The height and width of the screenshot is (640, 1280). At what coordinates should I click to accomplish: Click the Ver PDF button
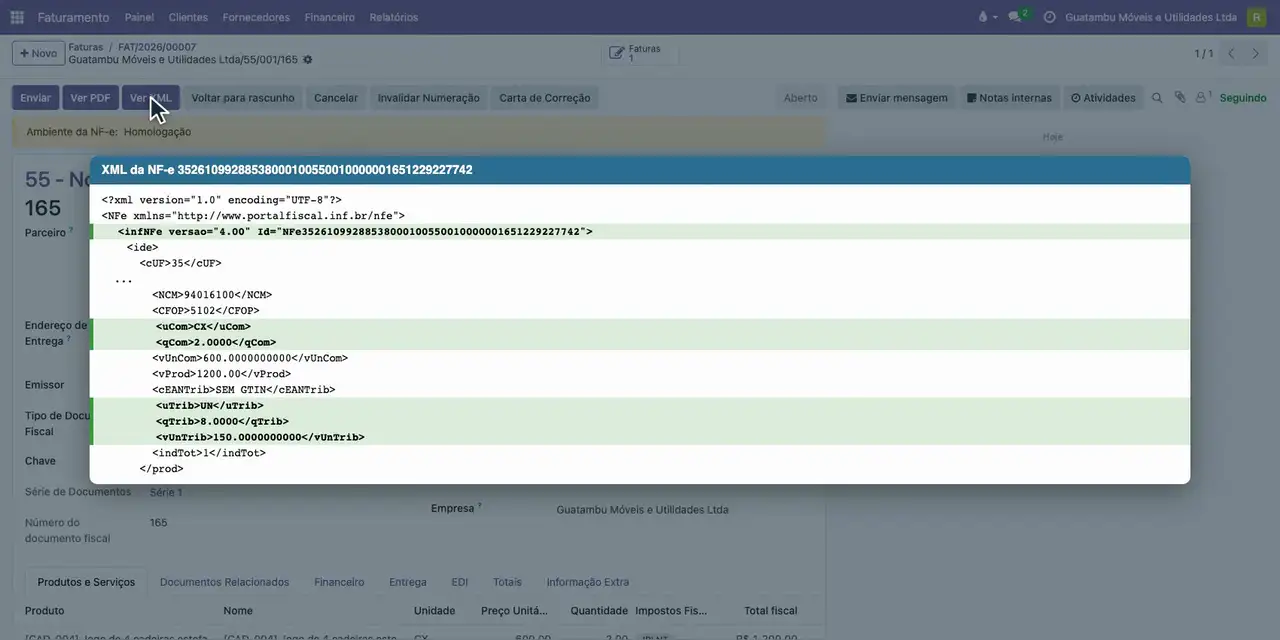90,98
